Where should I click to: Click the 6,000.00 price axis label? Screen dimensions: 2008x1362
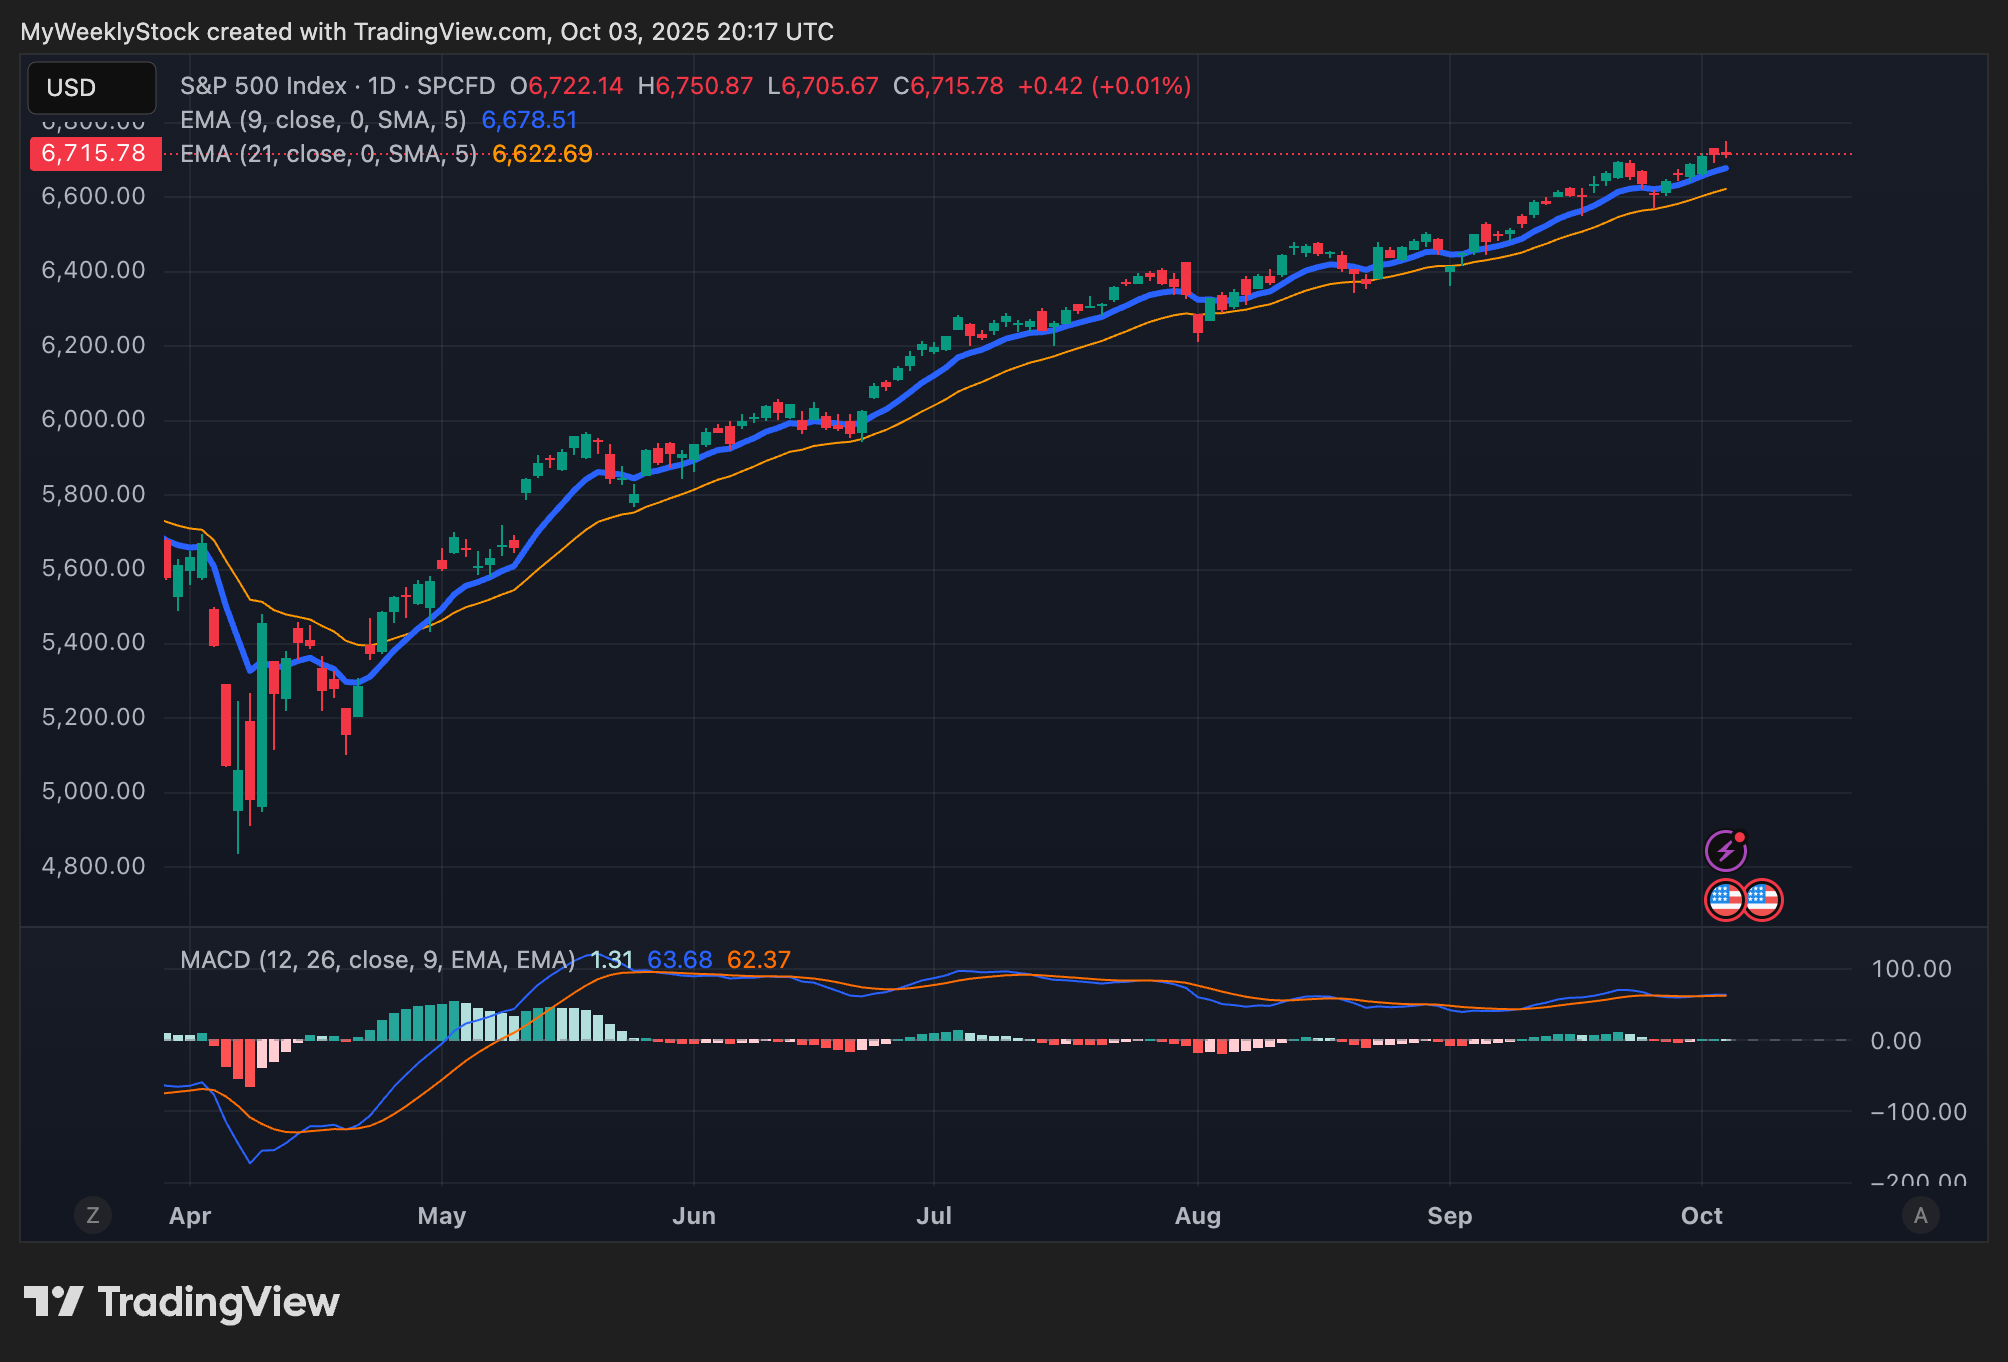(x=93, y=419)
